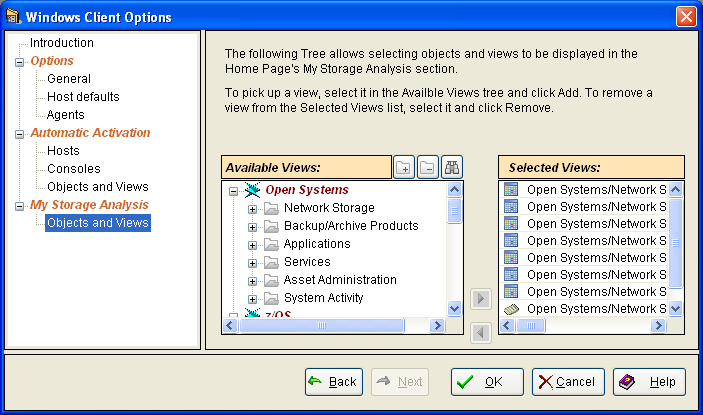This screenshot has width=703, height=415.
Task: Open the Introduction page
Action: [62, 43]
